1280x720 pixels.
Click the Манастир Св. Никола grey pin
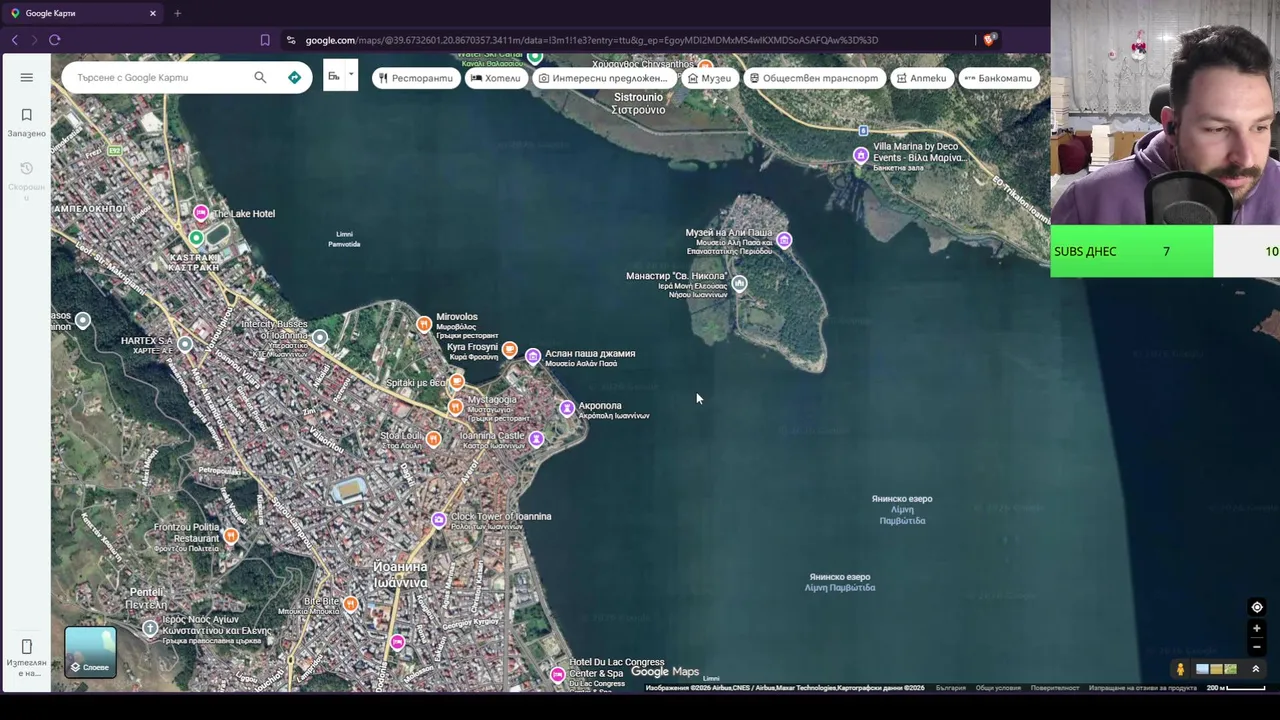[x=739, y=284]
